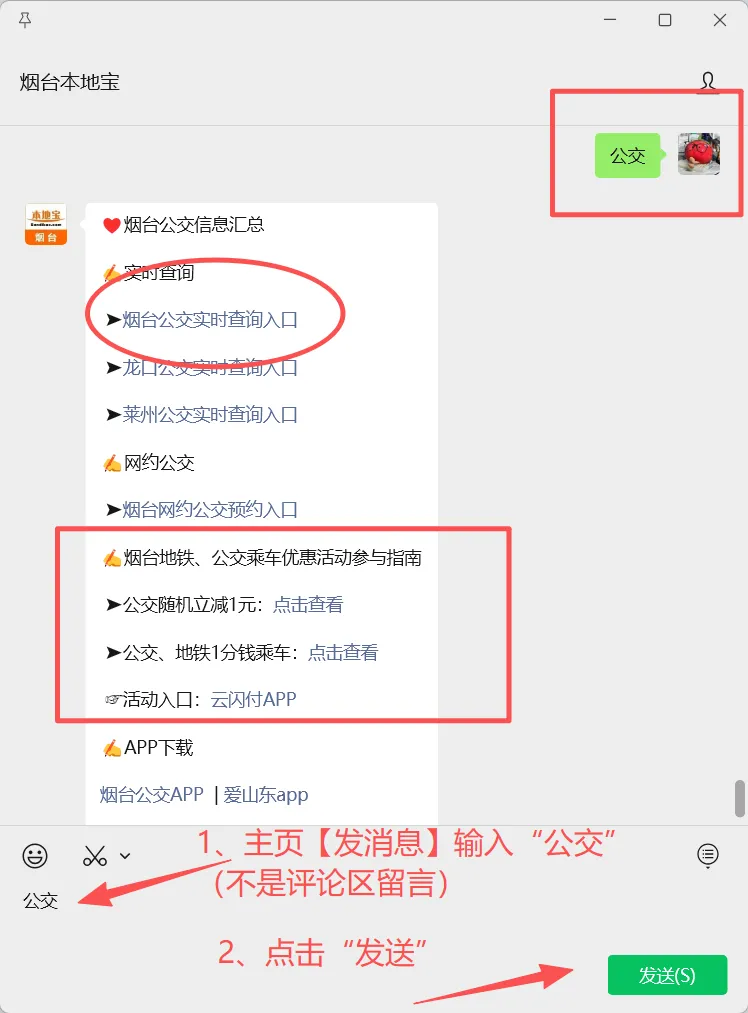The height and width of the screenshot is (1013, 748).
Task: Select the scissors screenshot tool
Action: pyautogui.click(x=94, y=856)
